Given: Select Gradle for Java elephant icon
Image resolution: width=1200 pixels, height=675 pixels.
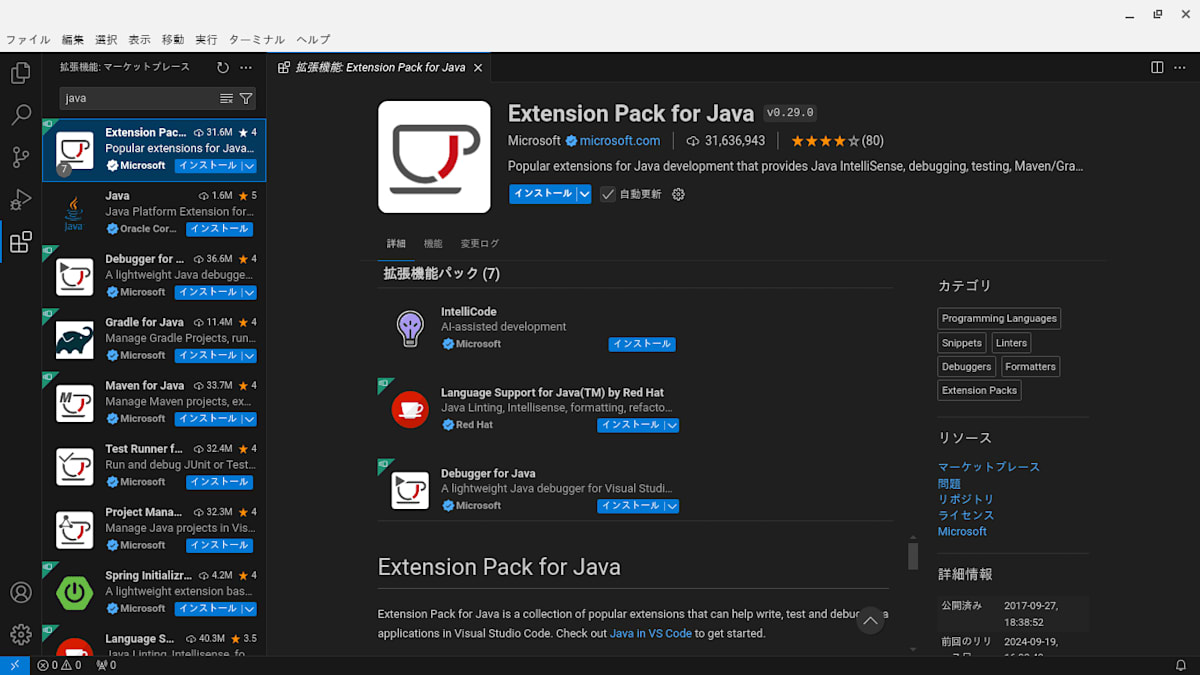Looking at the screenshot, I should click(75, 340).
